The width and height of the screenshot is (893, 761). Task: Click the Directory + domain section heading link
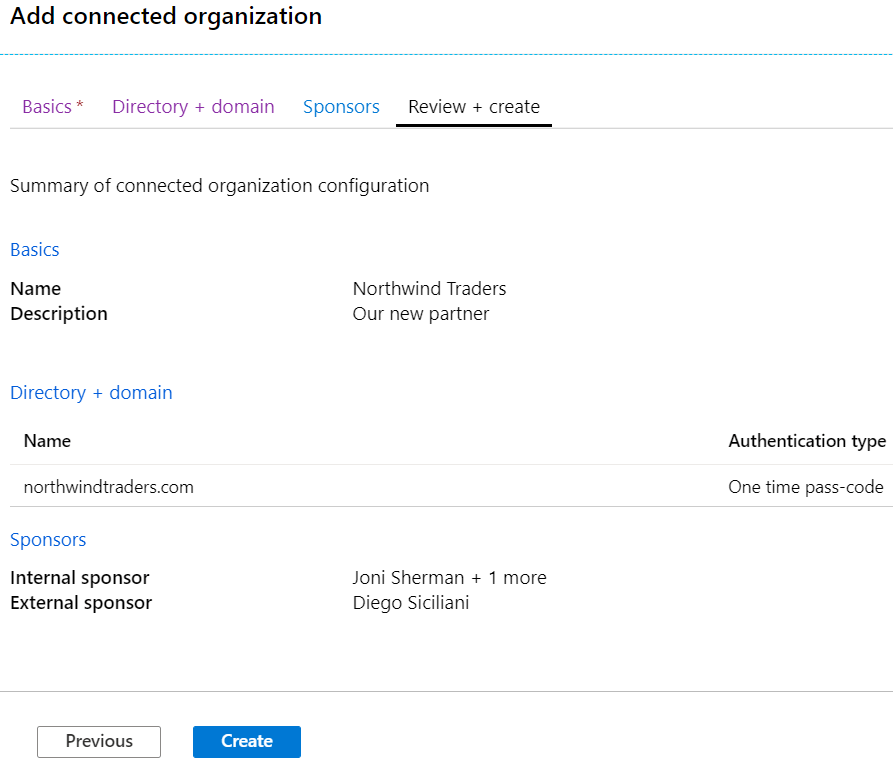click(91, 393)
